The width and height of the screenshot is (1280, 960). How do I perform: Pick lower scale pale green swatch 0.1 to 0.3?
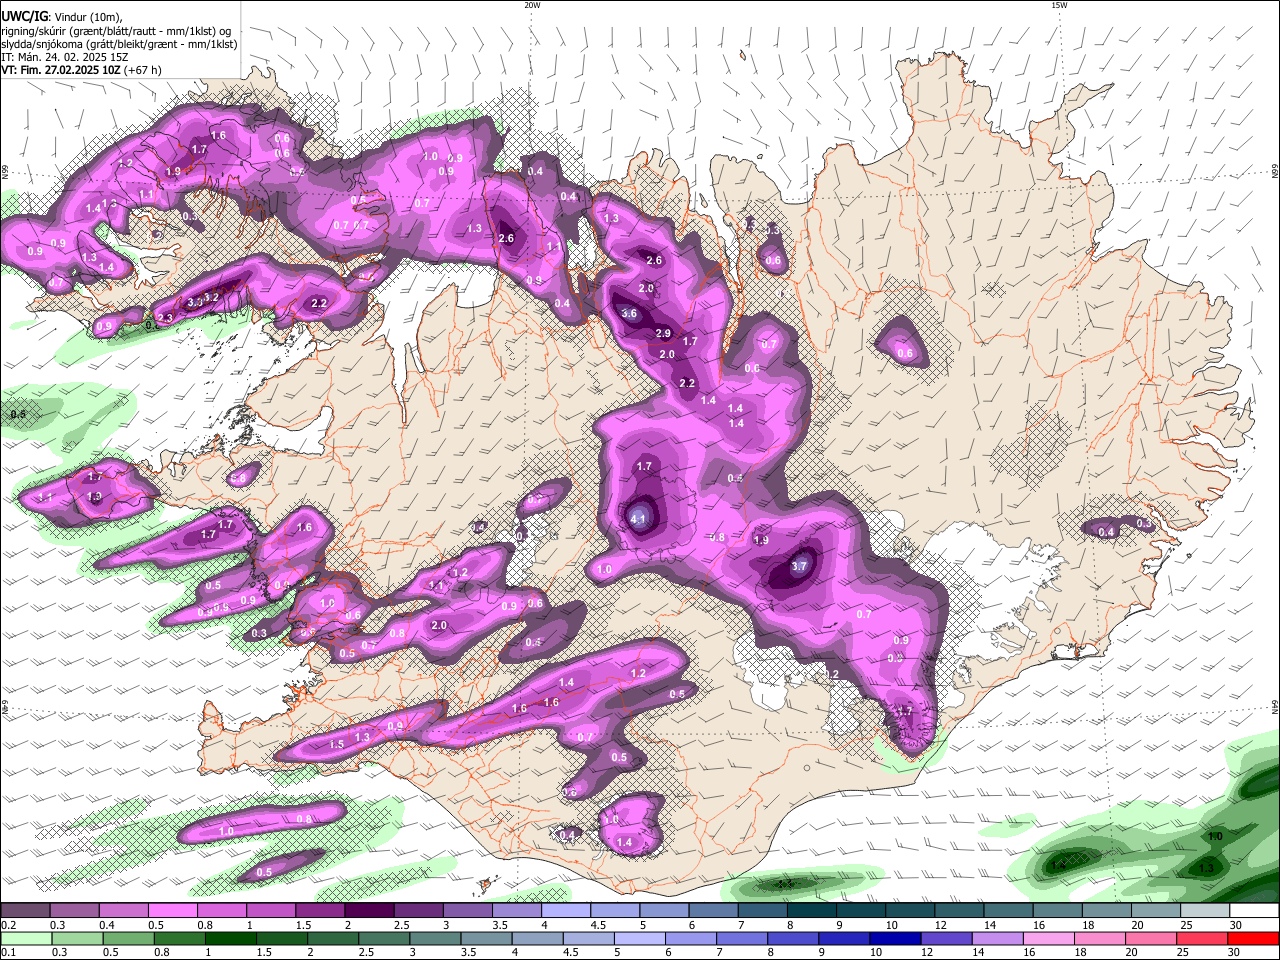[25, 938]
